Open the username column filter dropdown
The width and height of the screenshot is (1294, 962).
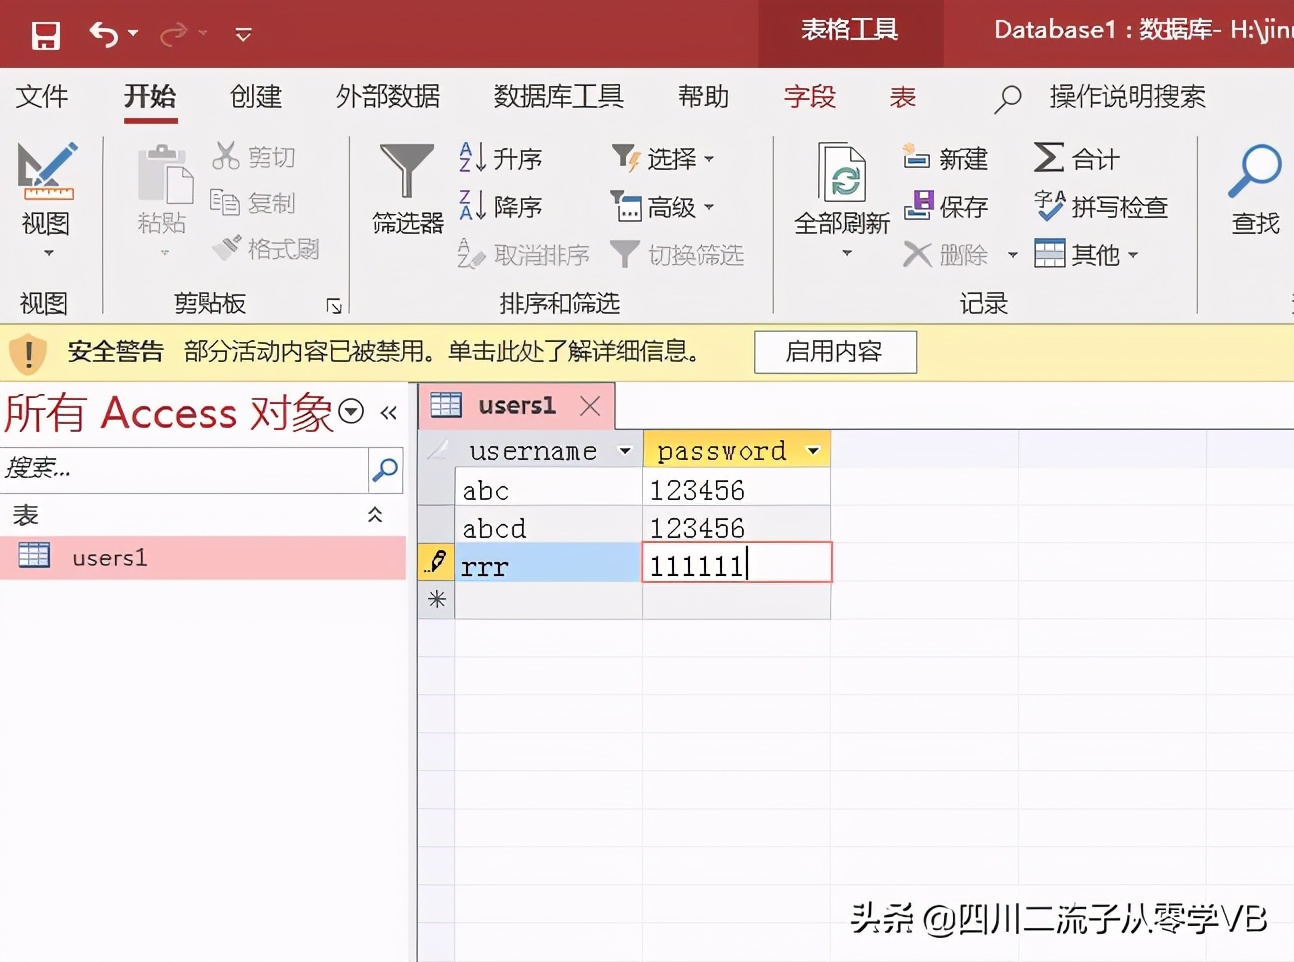(625, 450)
